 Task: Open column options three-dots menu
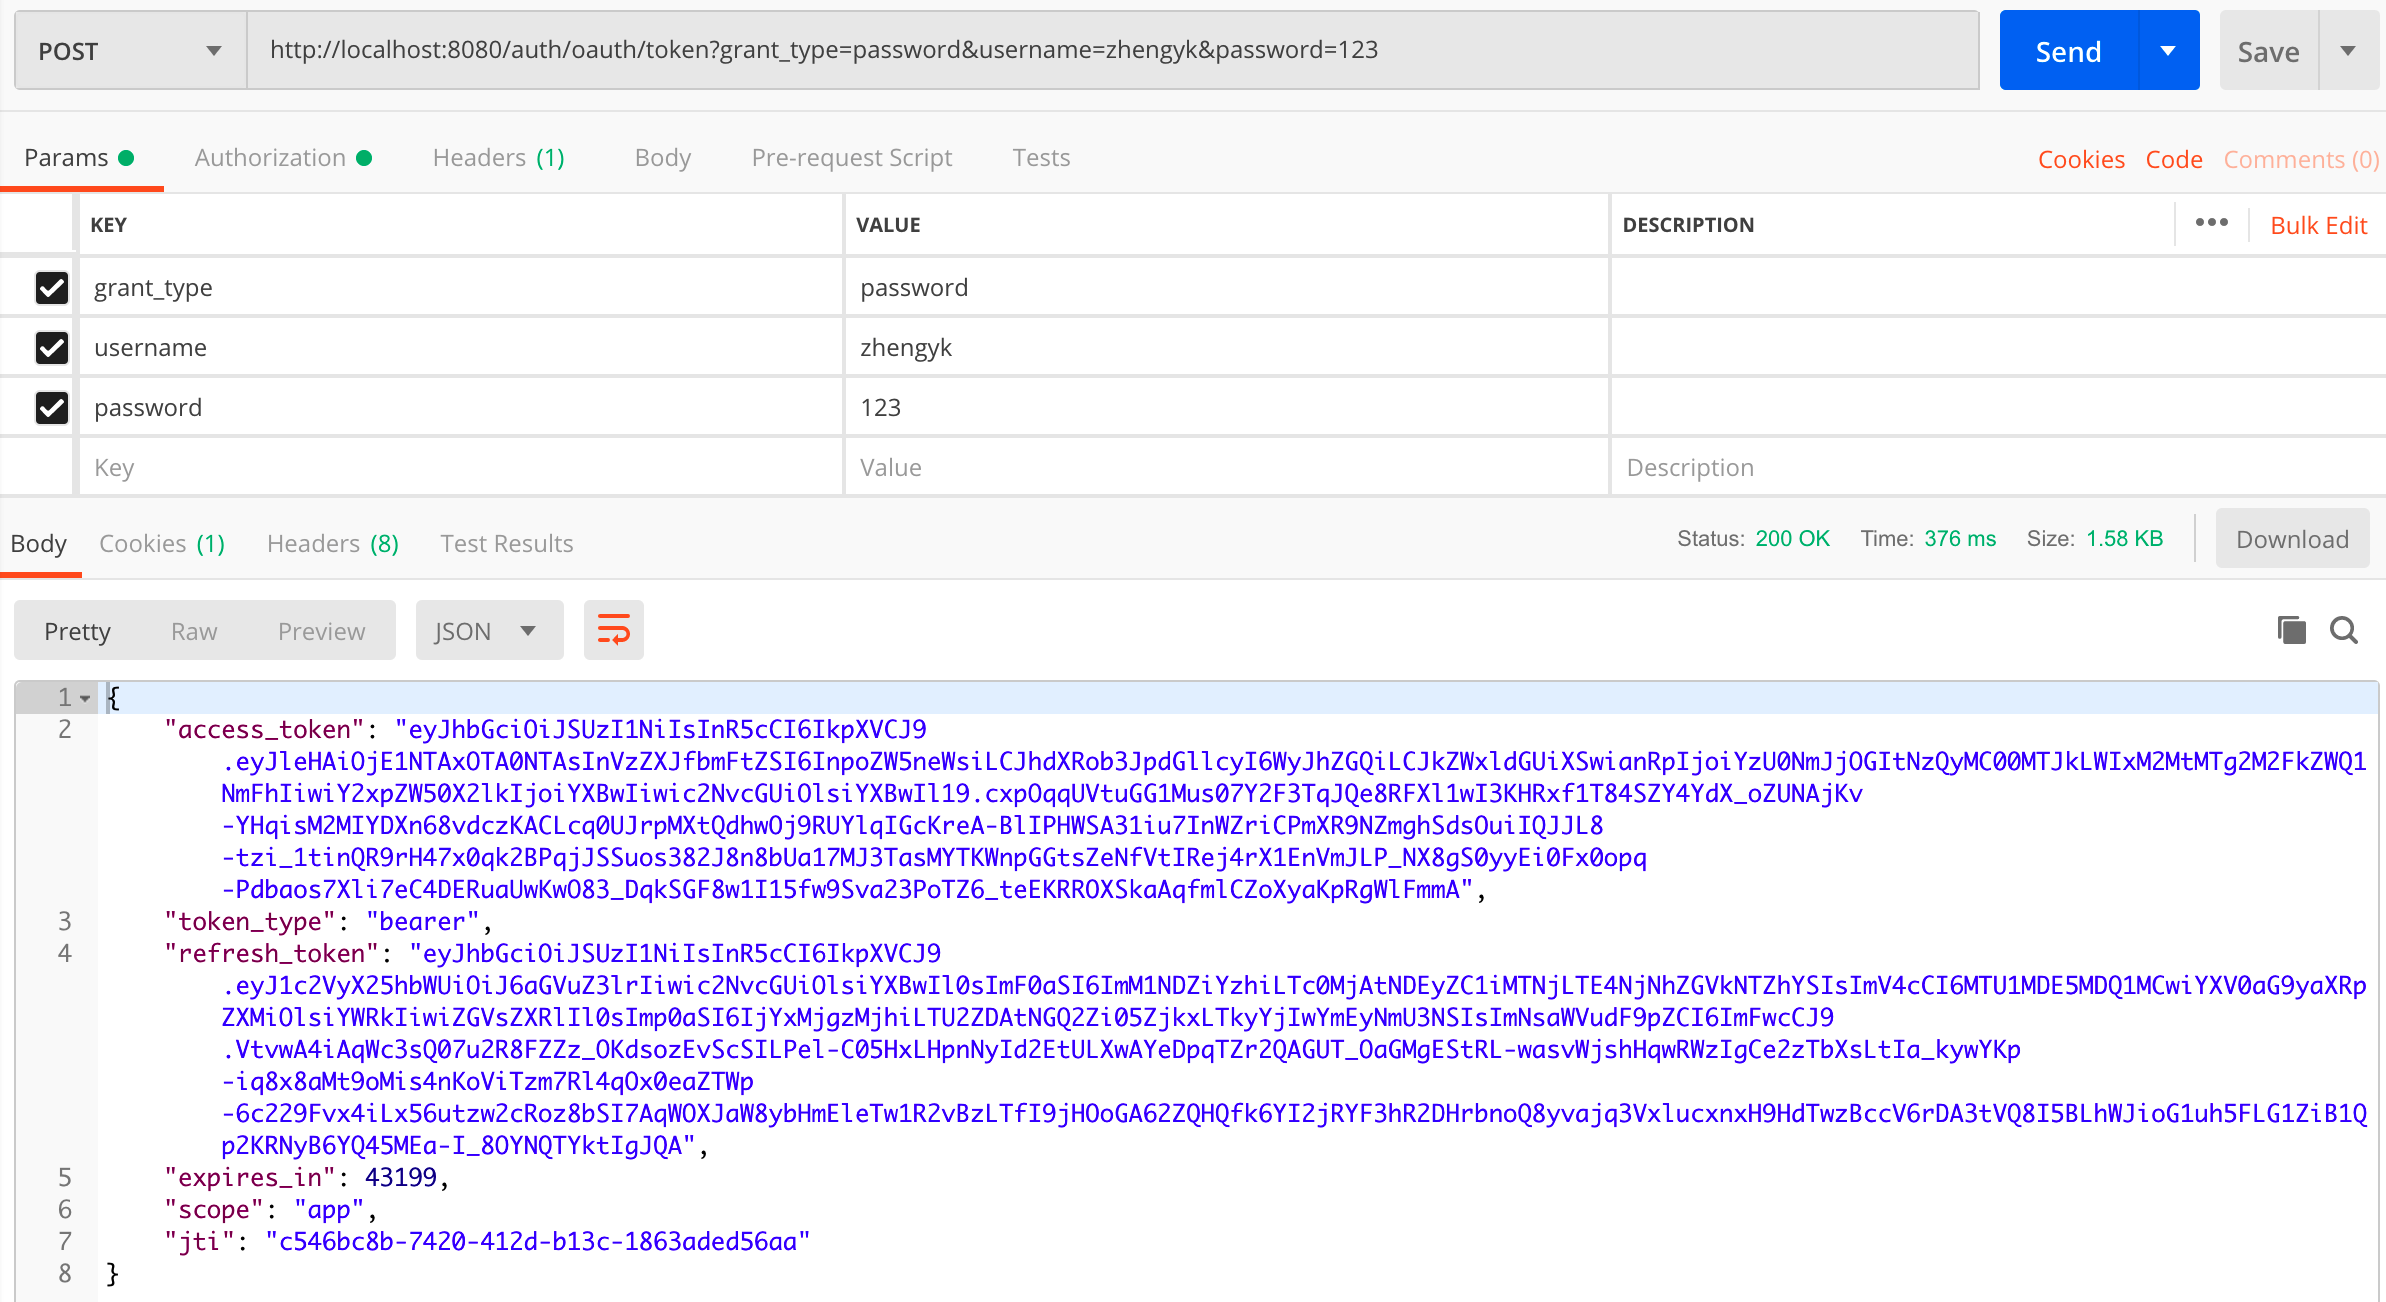[x=2211, y=223]
